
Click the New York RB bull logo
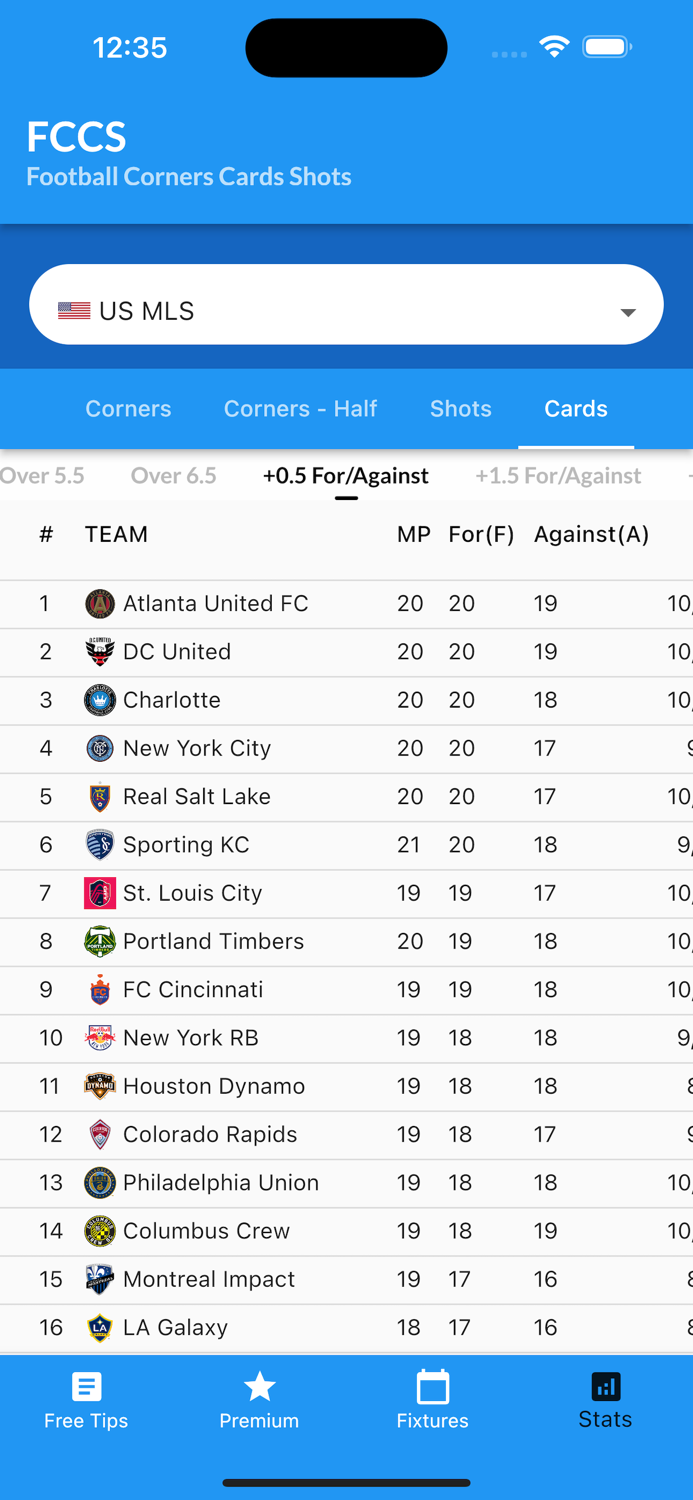tap(100, 1038)
